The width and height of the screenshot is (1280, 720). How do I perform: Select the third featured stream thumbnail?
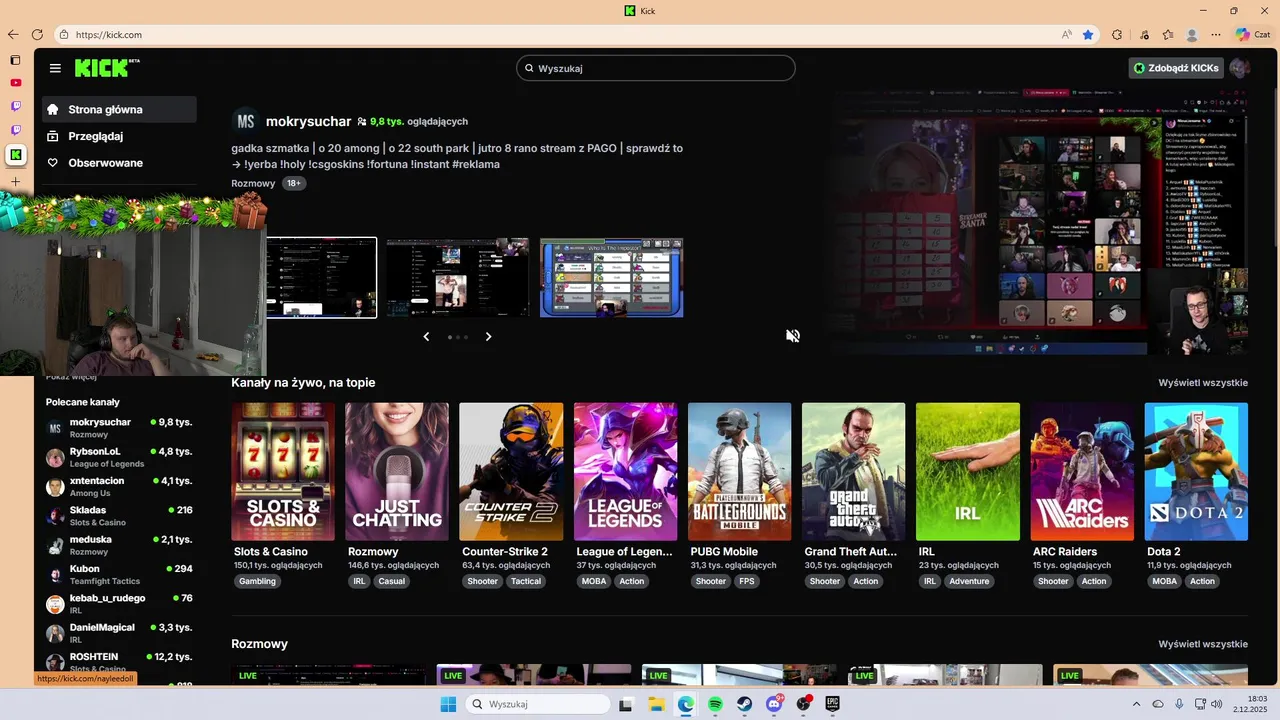coord(612,278)
